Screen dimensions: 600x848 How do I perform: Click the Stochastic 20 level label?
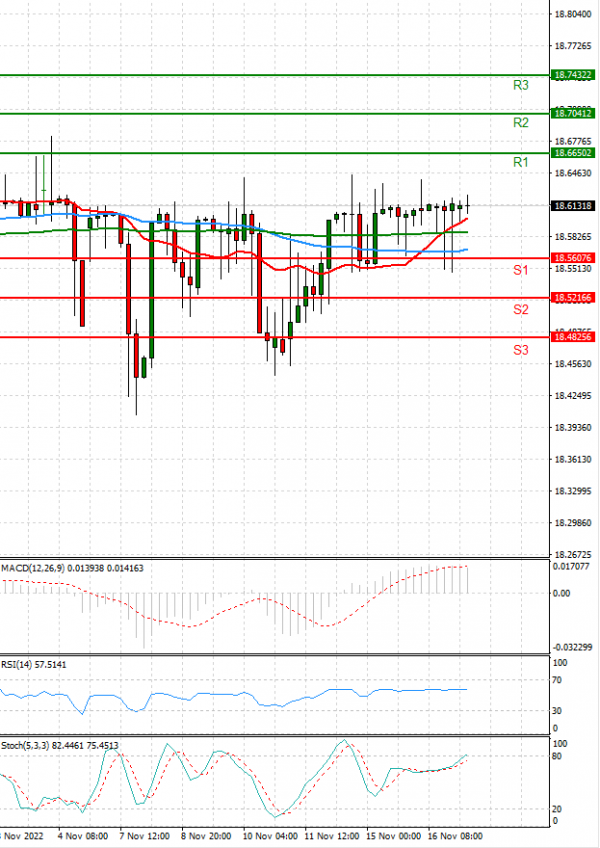click(x=557, y=809)
